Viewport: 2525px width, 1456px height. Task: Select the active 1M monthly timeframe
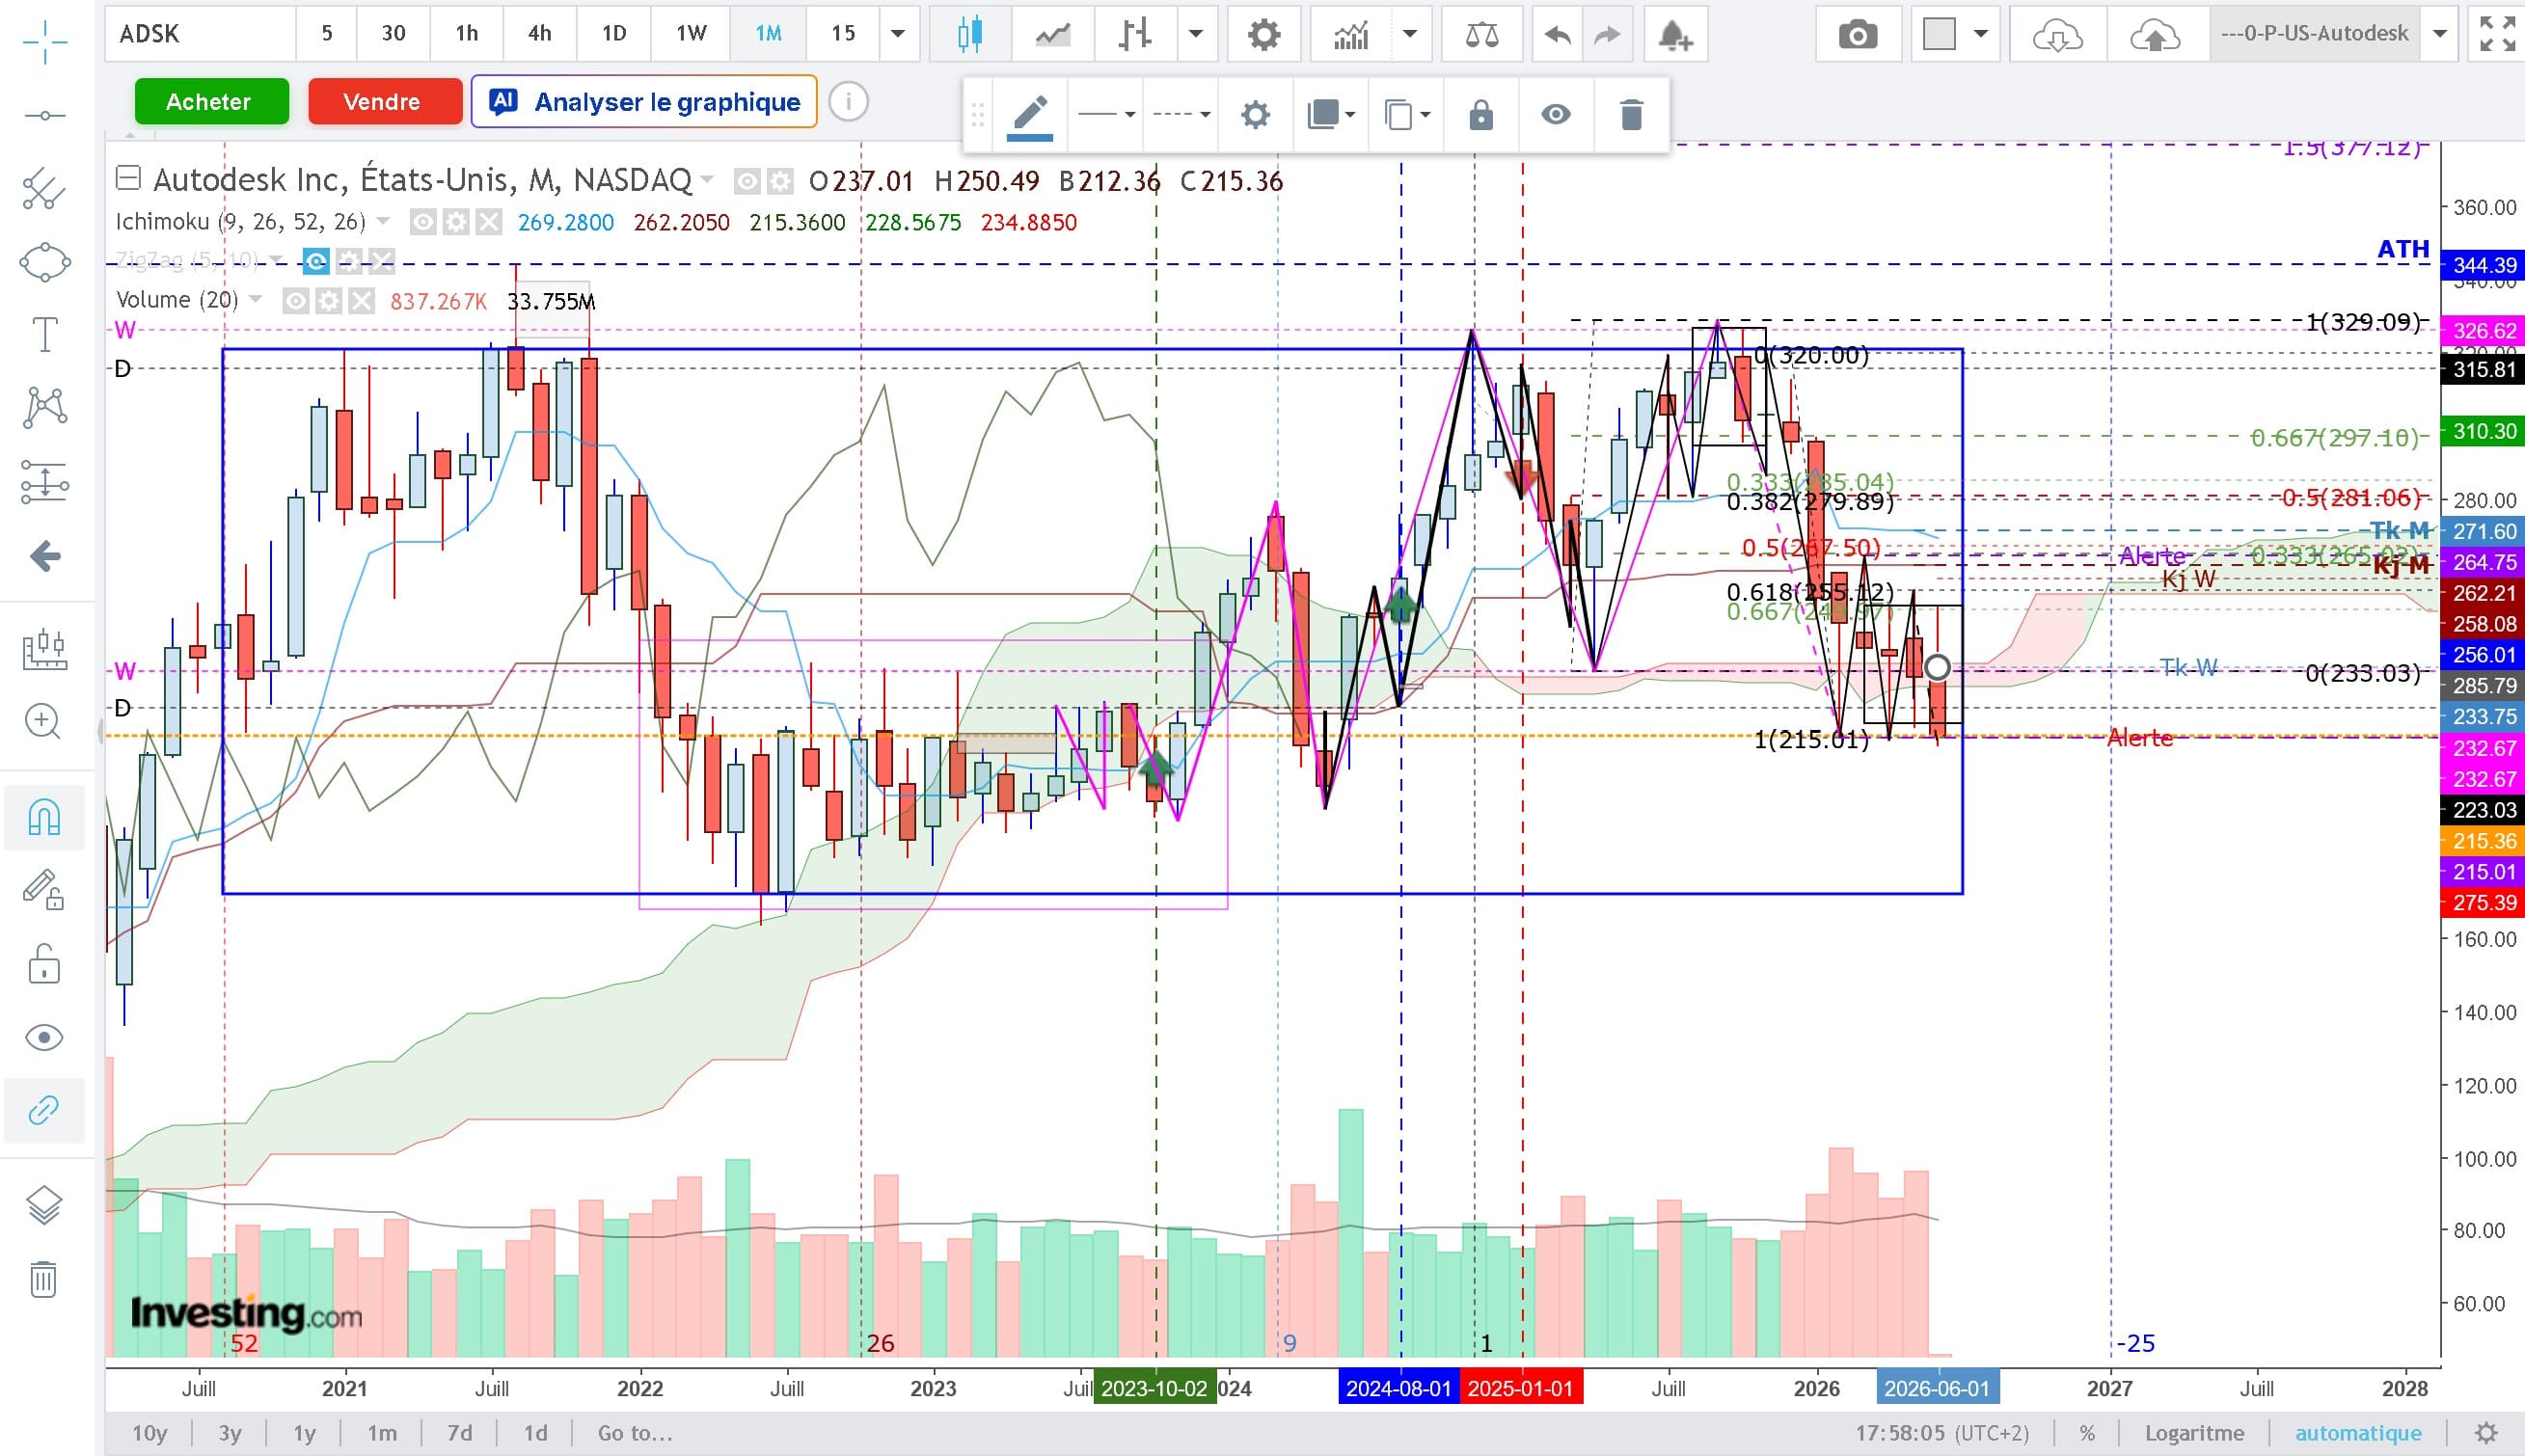[768, 34]
